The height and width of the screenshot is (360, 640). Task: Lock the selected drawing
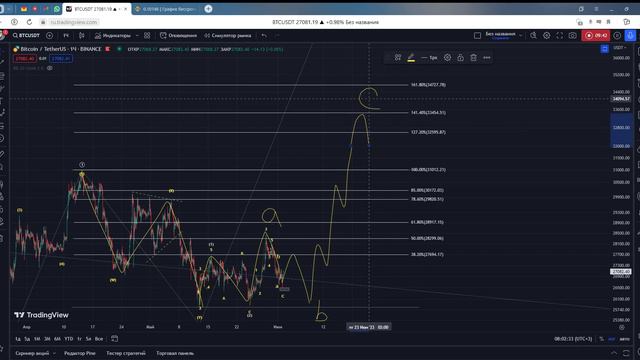pos(460,58)
